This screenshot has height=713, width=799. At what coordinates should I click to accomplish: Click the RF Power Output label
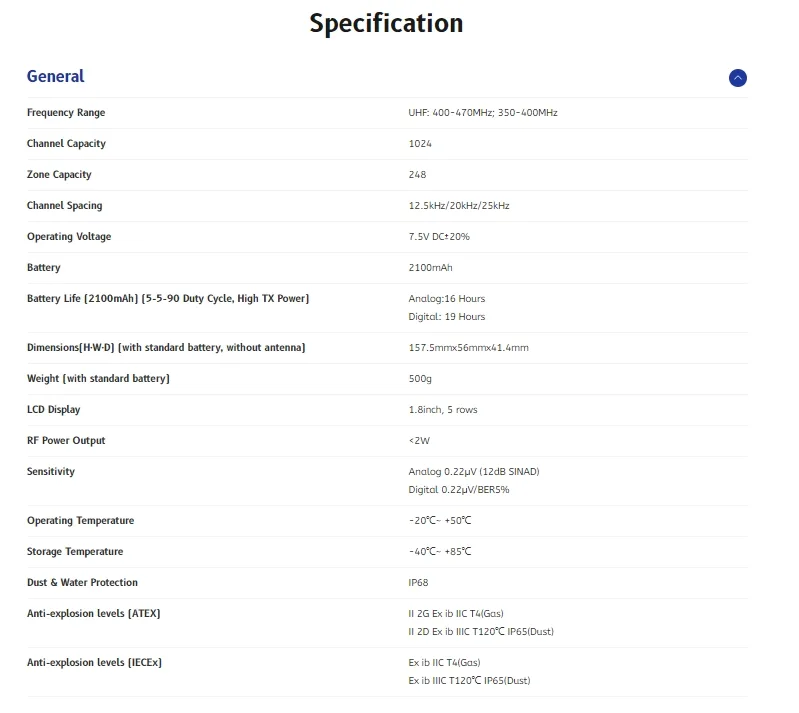point(66,441)
